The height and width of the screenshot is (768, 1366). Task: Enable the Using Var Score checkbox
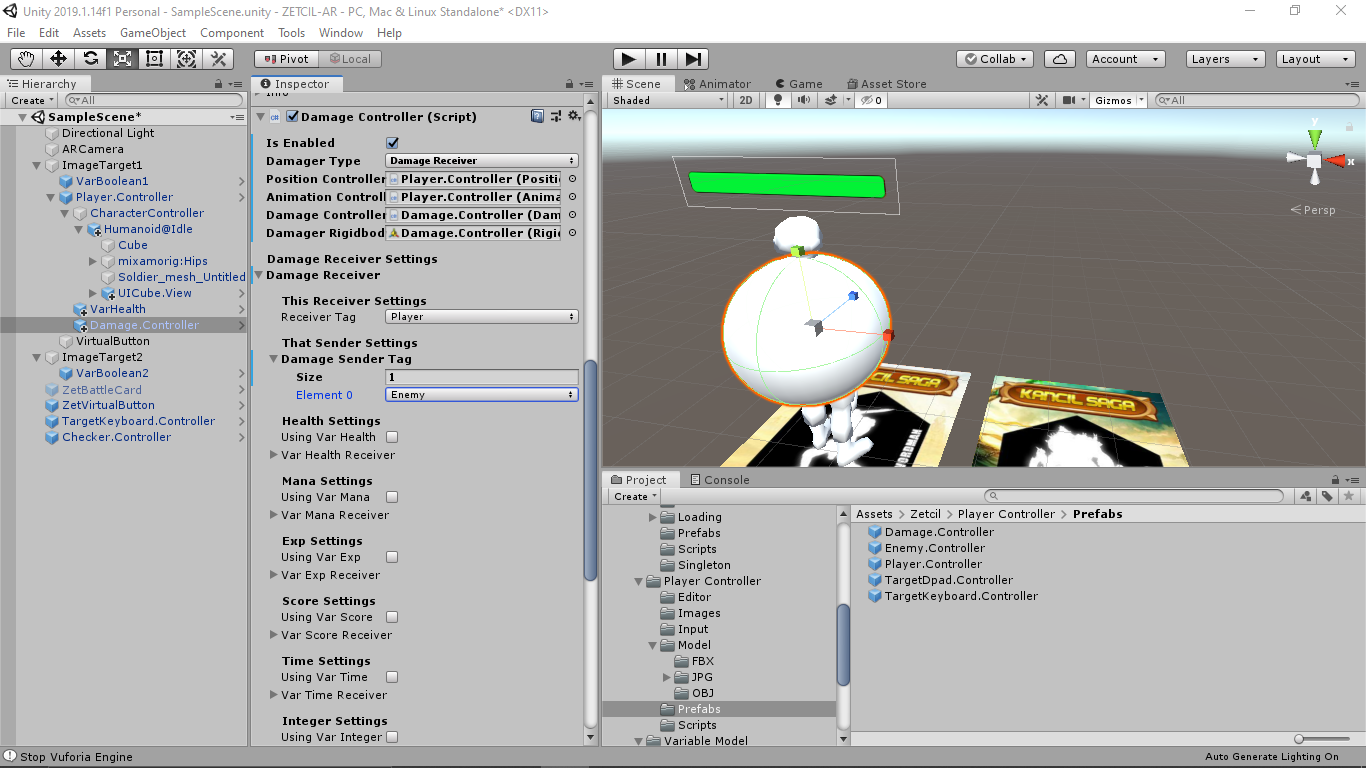coord(391,617)
